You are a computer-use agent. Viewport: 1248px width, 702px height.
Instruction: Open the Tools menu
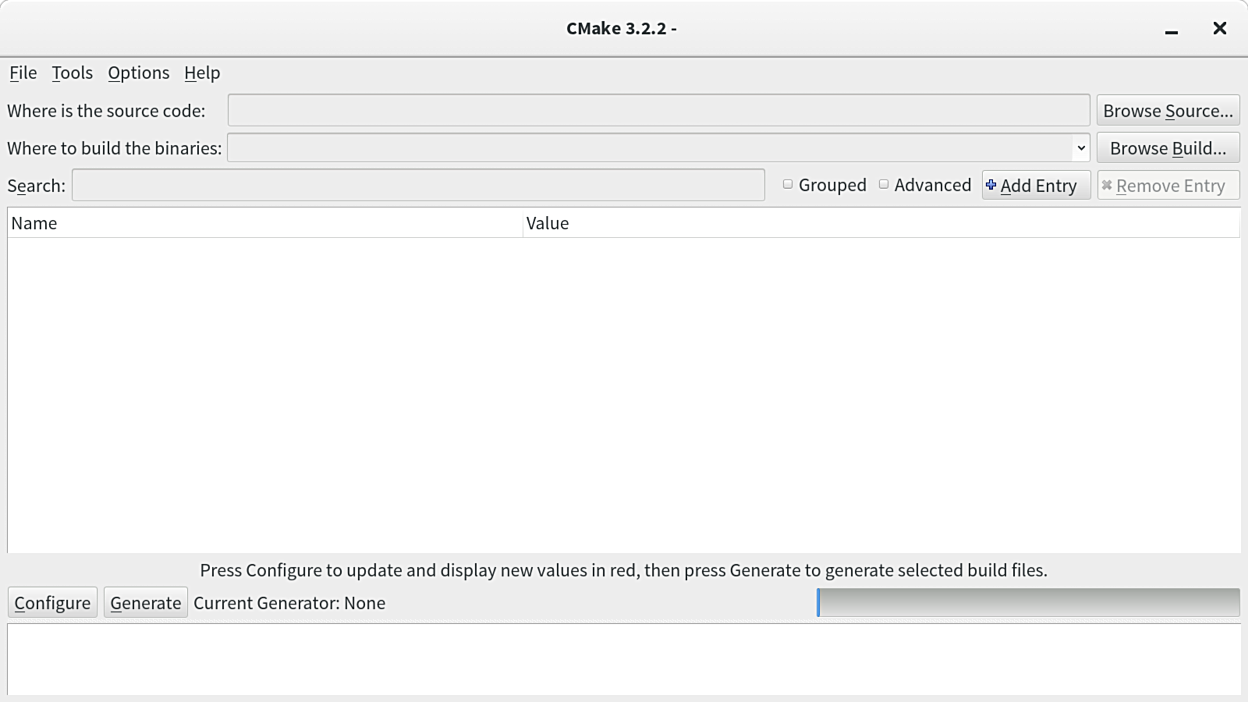(x=72, y=73)
